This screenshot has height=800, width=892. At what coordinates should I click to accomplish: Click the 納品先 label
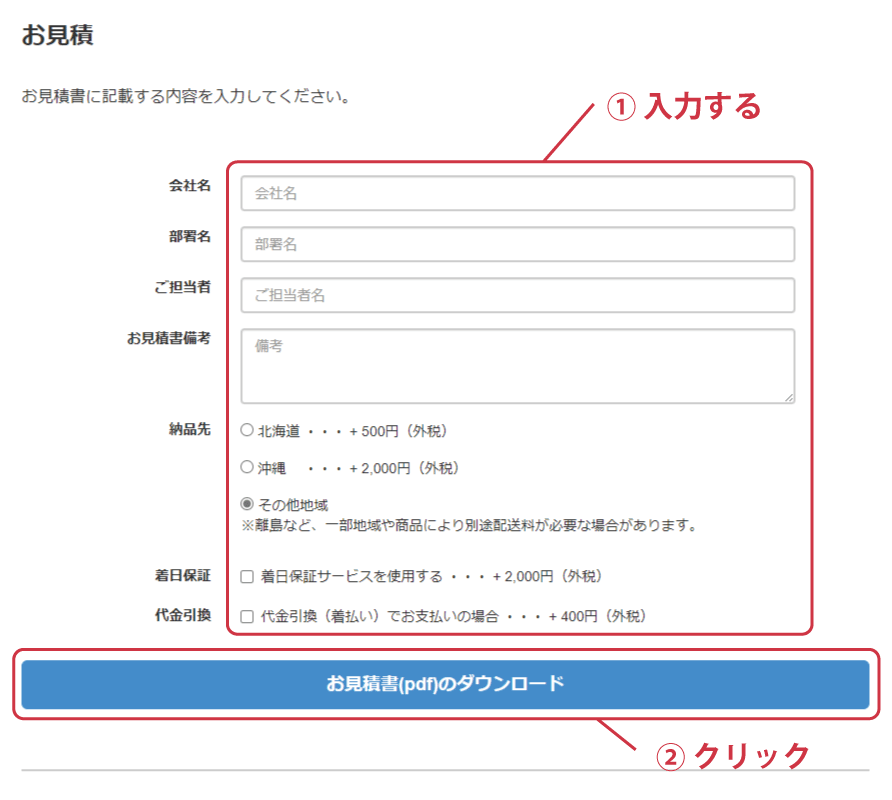[190, 429]
